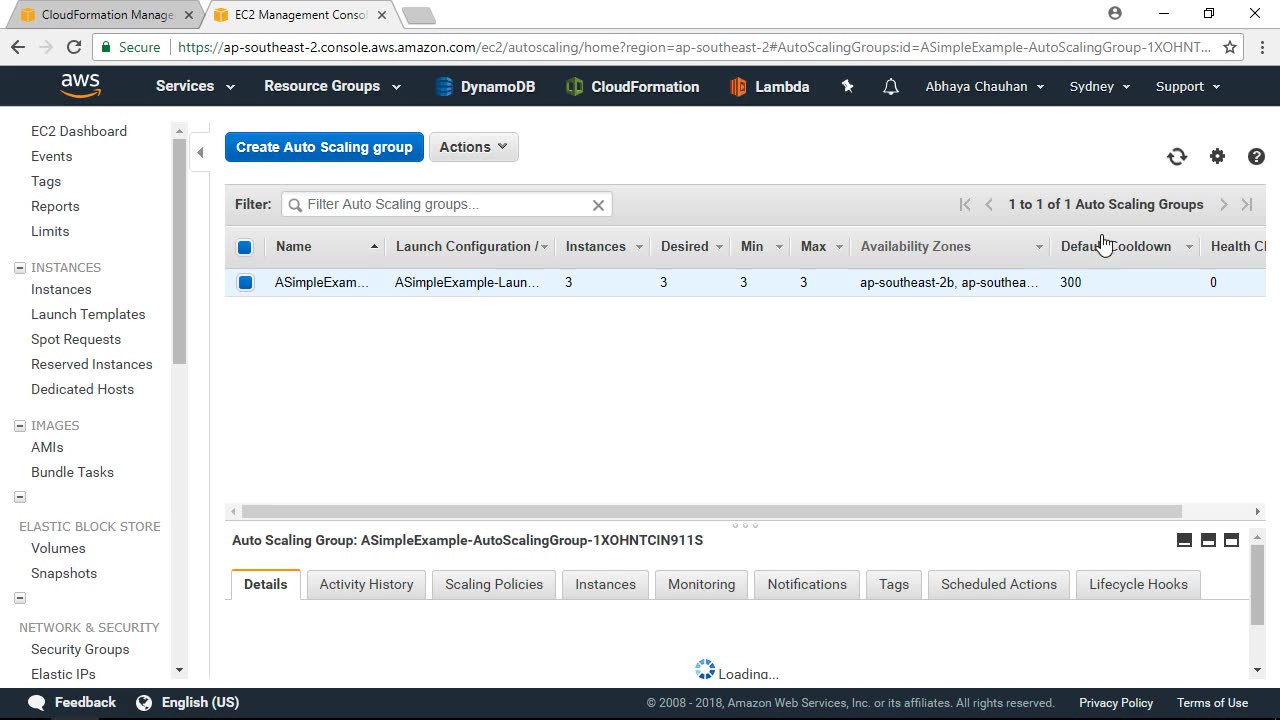Toggle the select-all header checkbox
This screenshot has width=1280, height=720.
[x=244, y=247]
